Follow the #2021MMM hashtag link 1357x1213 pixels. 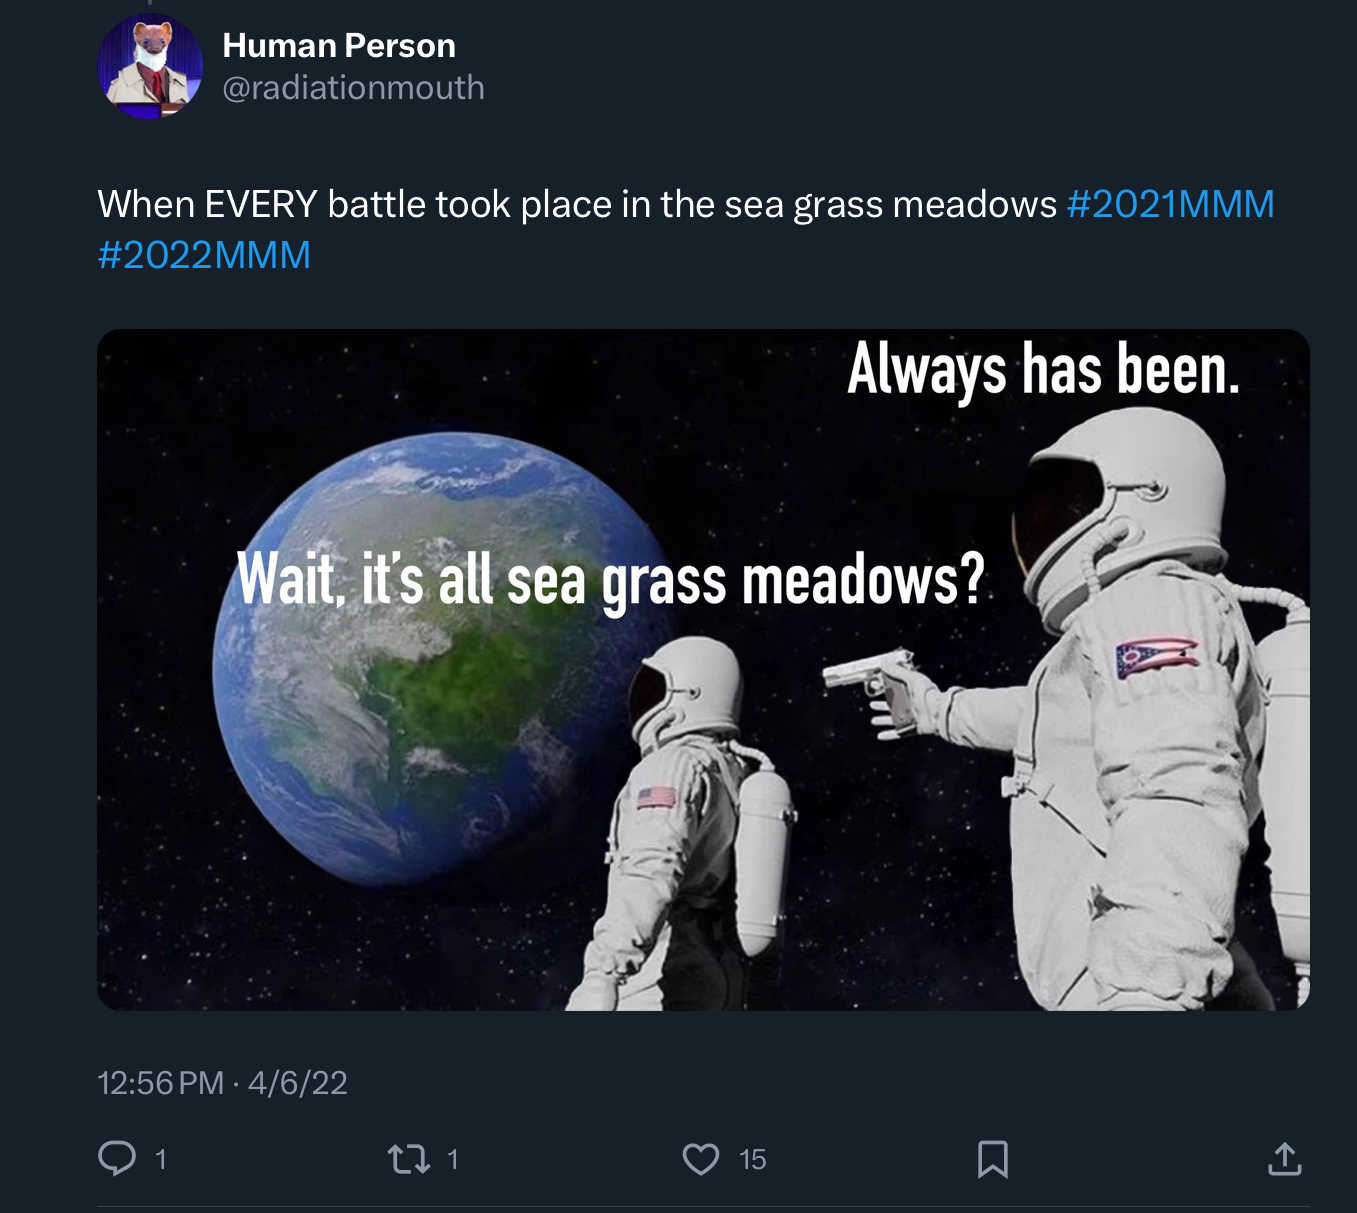pyautogui.click(x=1170, y=204)
